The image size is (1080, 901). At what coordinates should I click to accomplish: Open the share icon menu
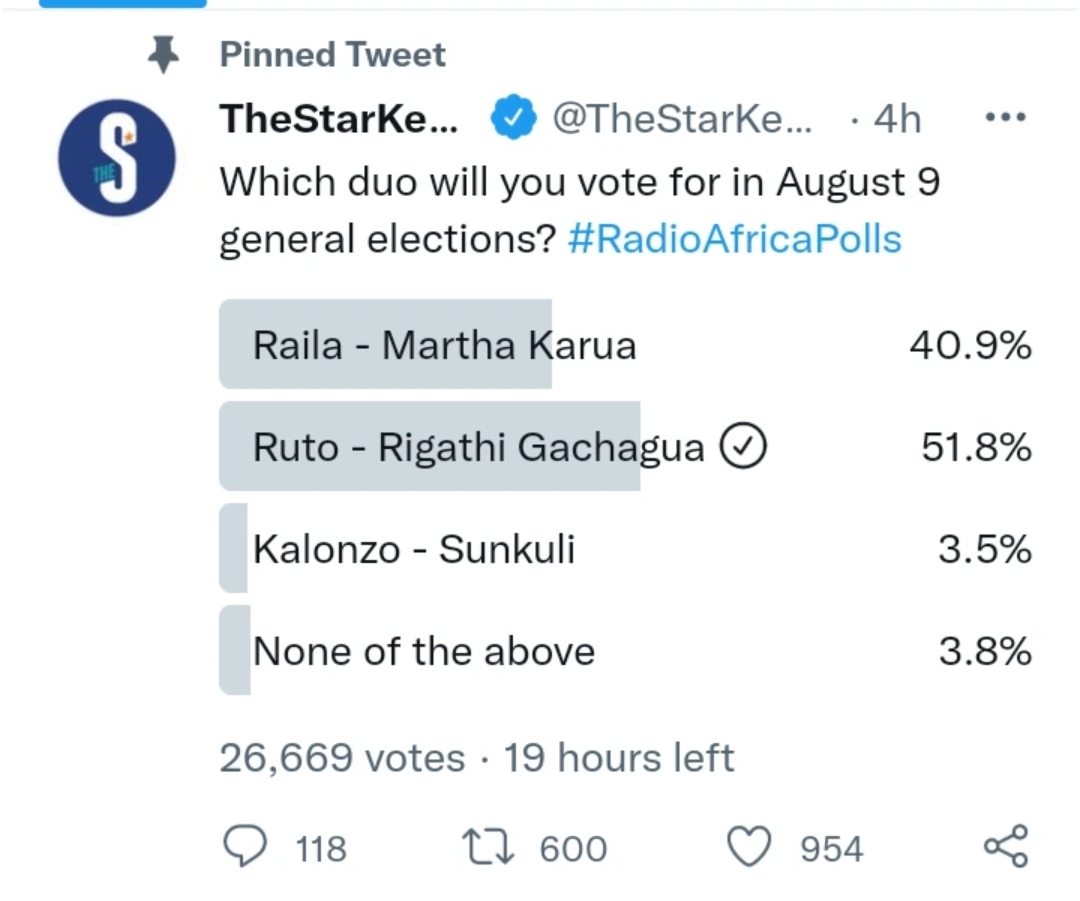1005,847
